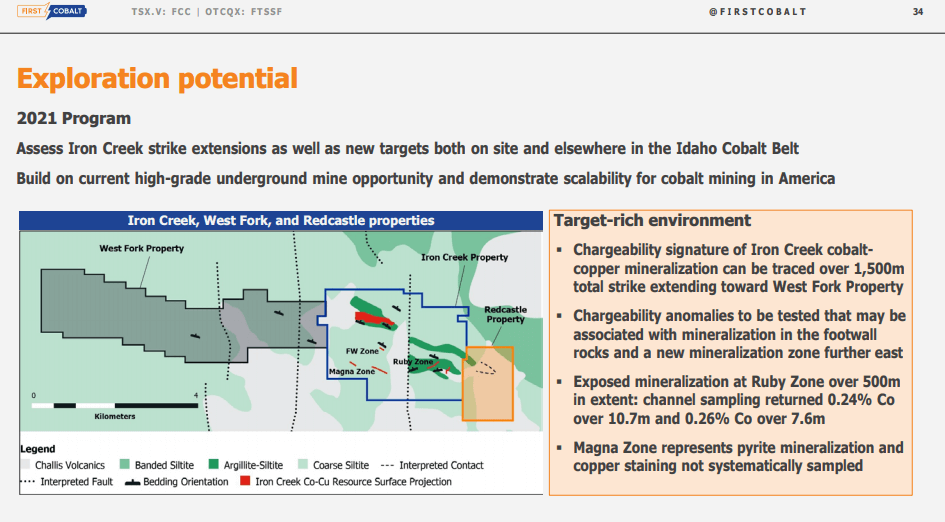Click the 'Coarse Siltite' legend label
The height and width of the screenshot is (522, 945).
click(341, 465)
